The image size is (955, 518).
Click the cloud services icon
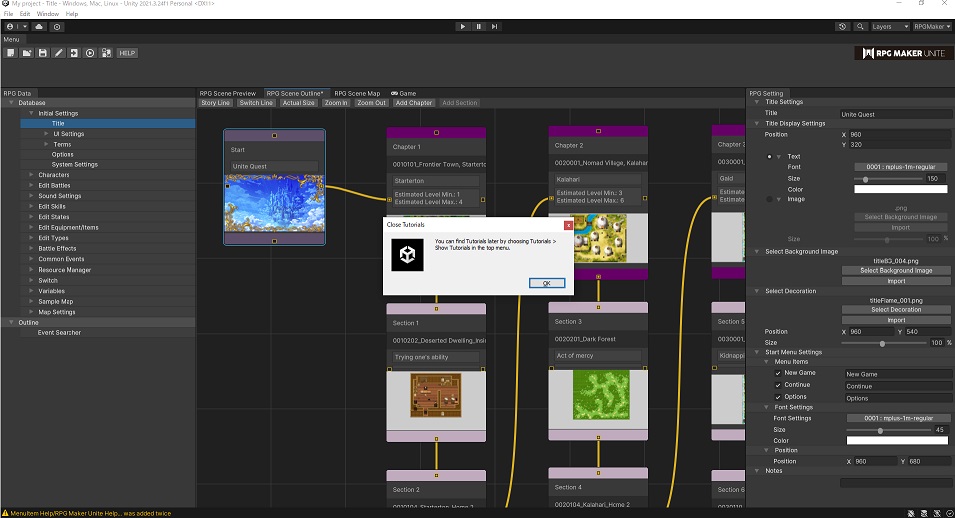coord(39,26)
